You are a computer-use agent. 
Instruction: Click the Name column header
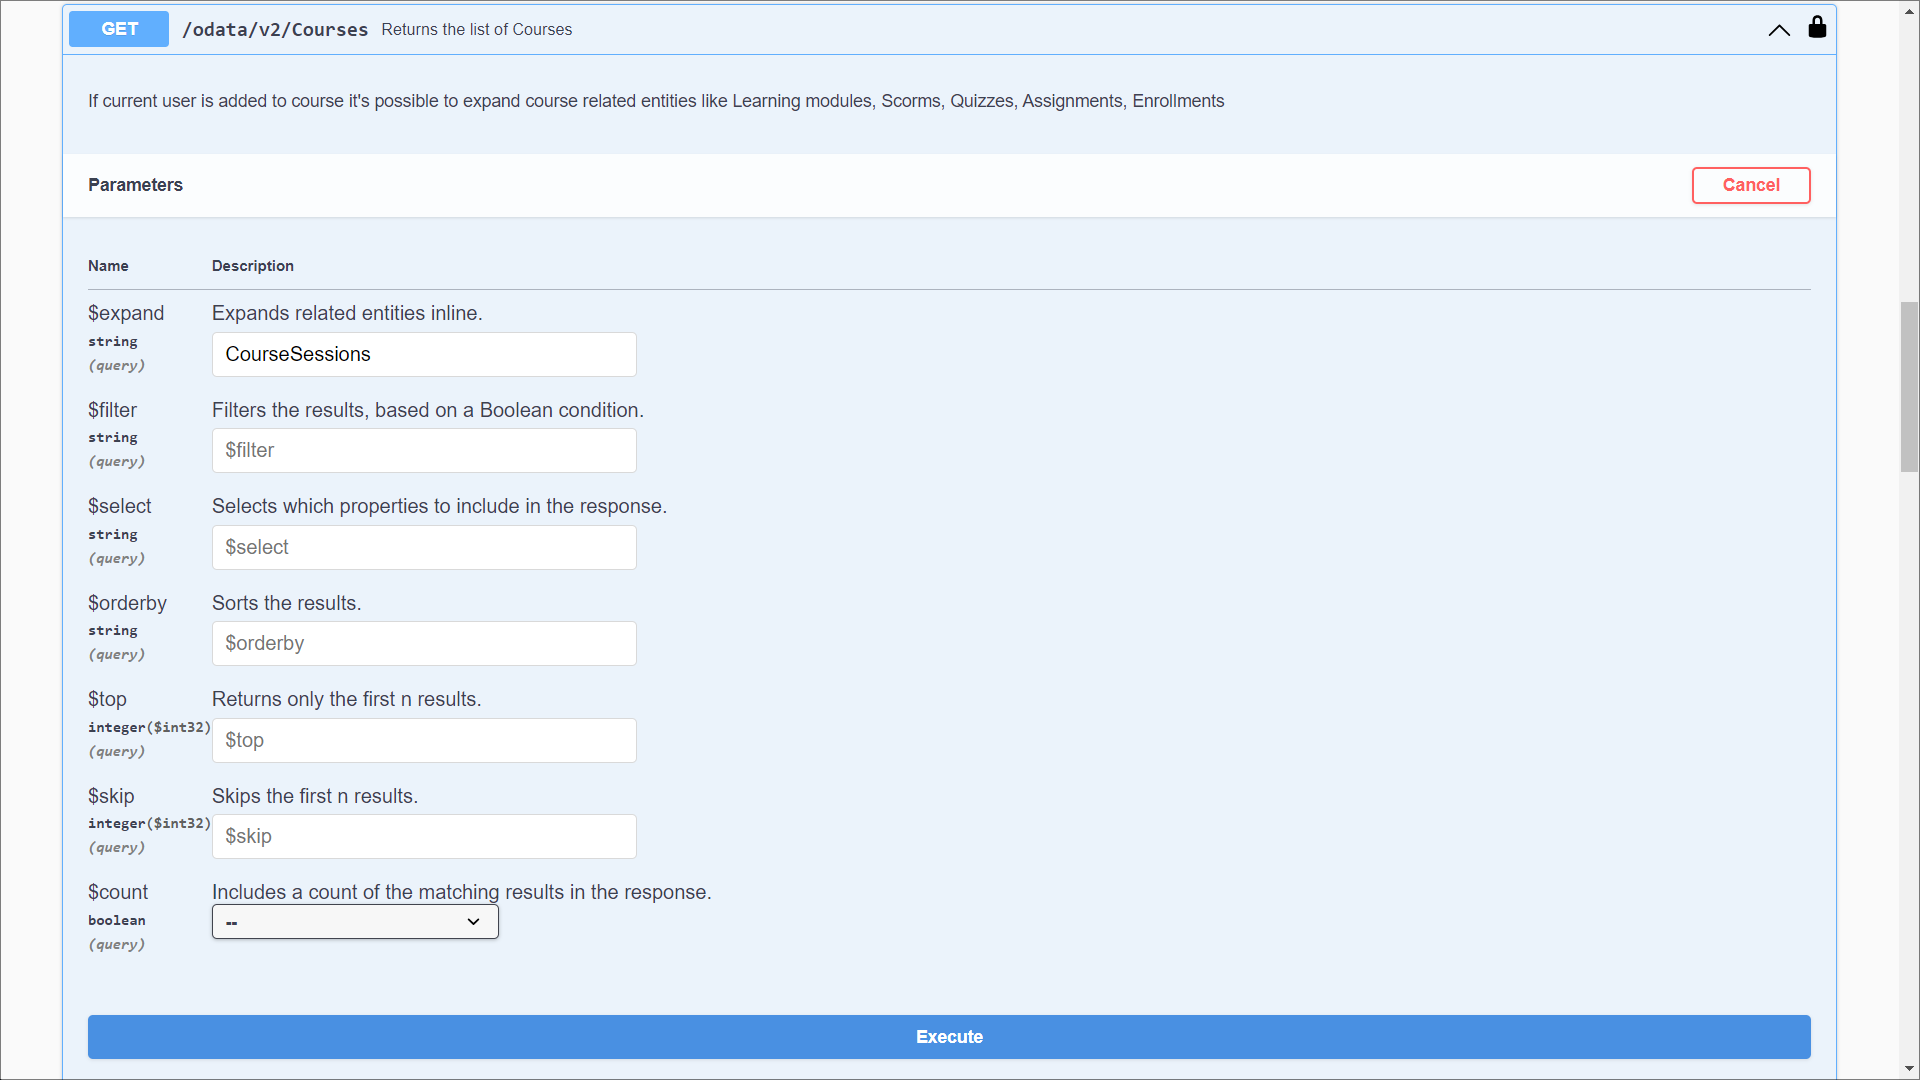point(108,266)
